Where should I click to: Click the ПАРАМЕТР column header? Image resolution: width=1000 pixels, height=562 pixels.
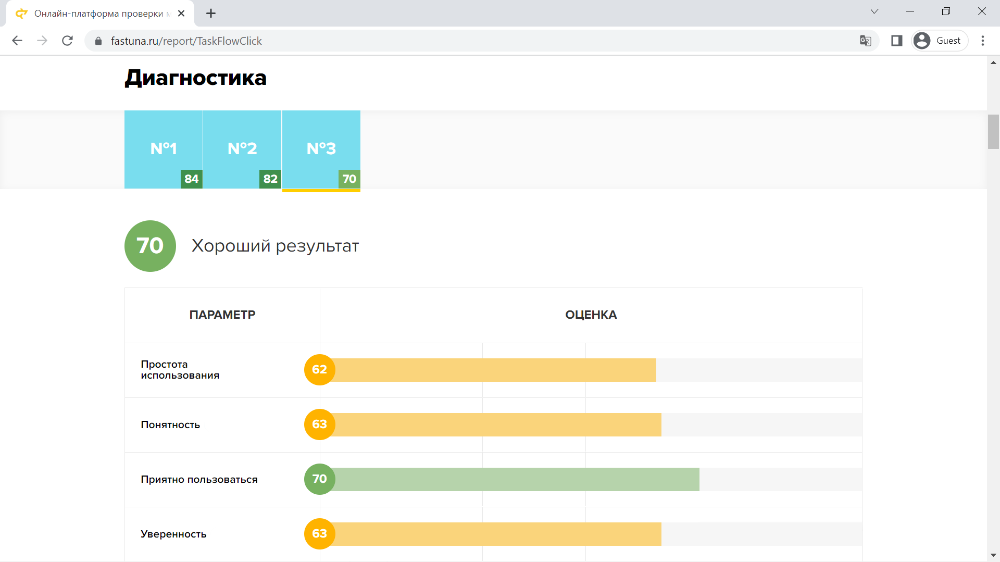222,314
